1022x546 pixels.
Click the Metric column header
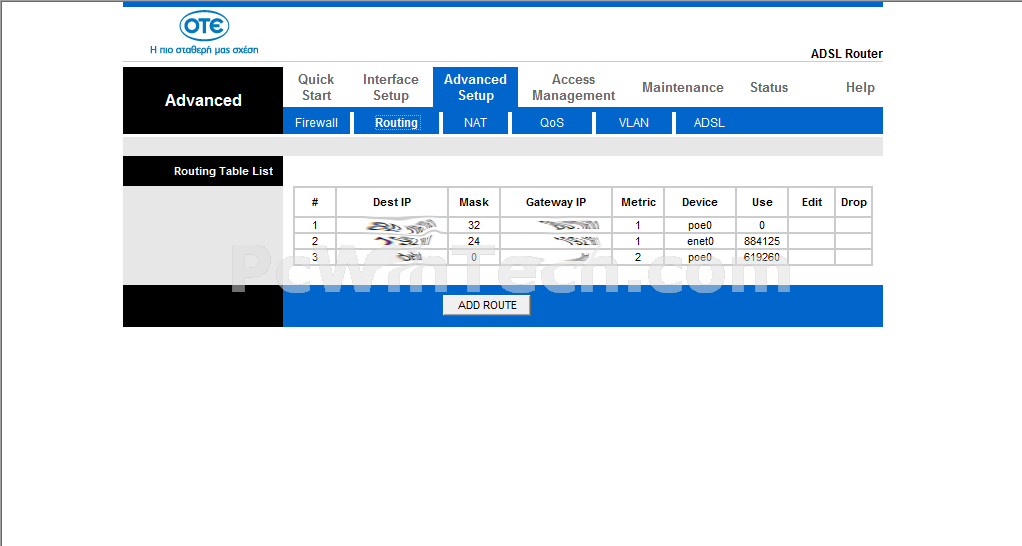638,202
